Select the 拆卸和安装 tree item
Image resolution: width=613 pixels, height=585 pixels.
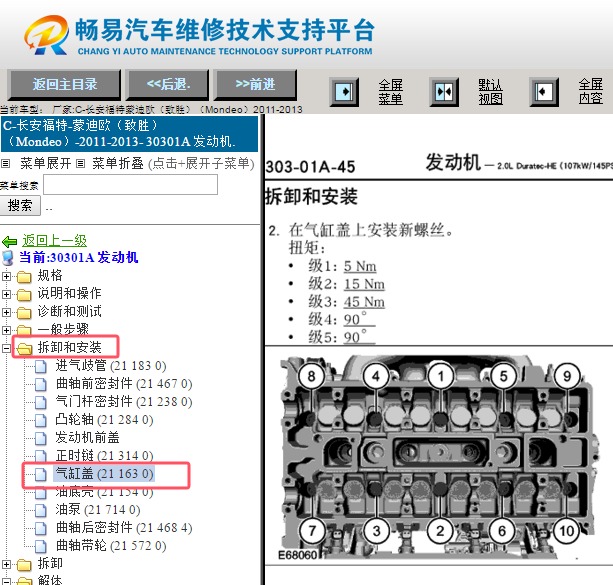tap(69, 347)
